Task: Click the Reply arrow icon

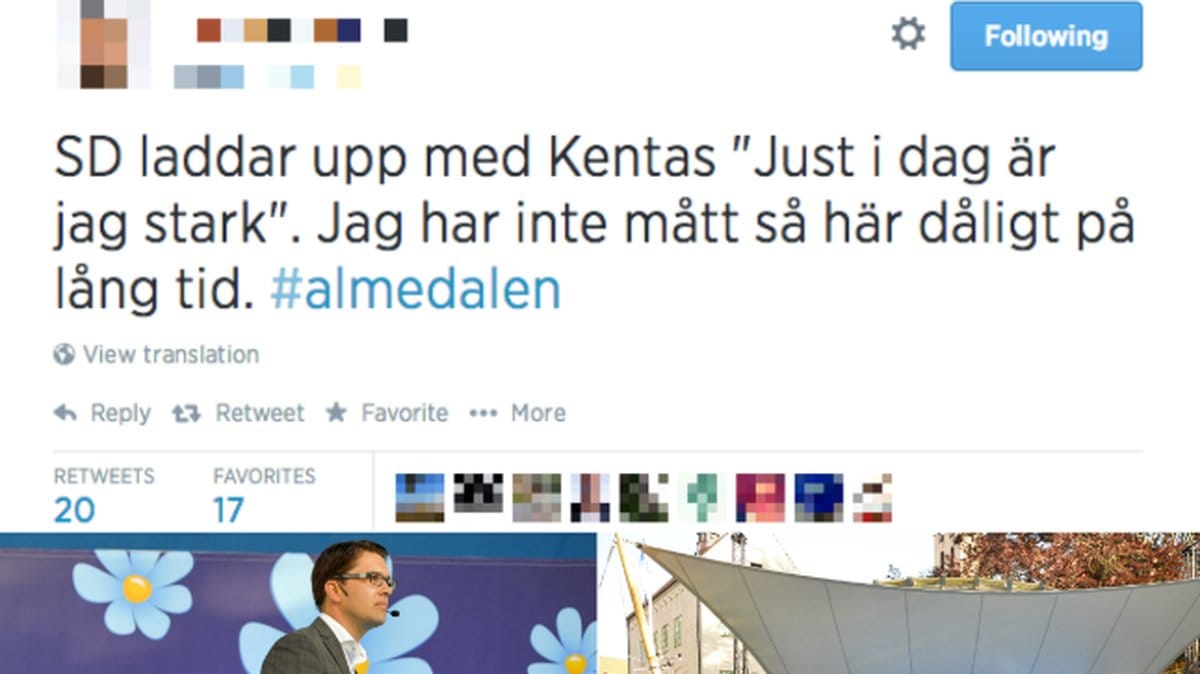Action: click(65, 413)
